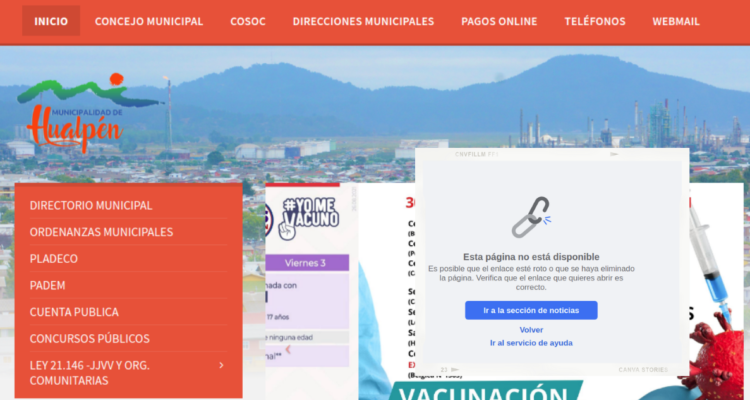Open DIRECTORIO MUNICIPAL in the sidebar
Screen dimensions: 750x400
click(x=91, y=205)
